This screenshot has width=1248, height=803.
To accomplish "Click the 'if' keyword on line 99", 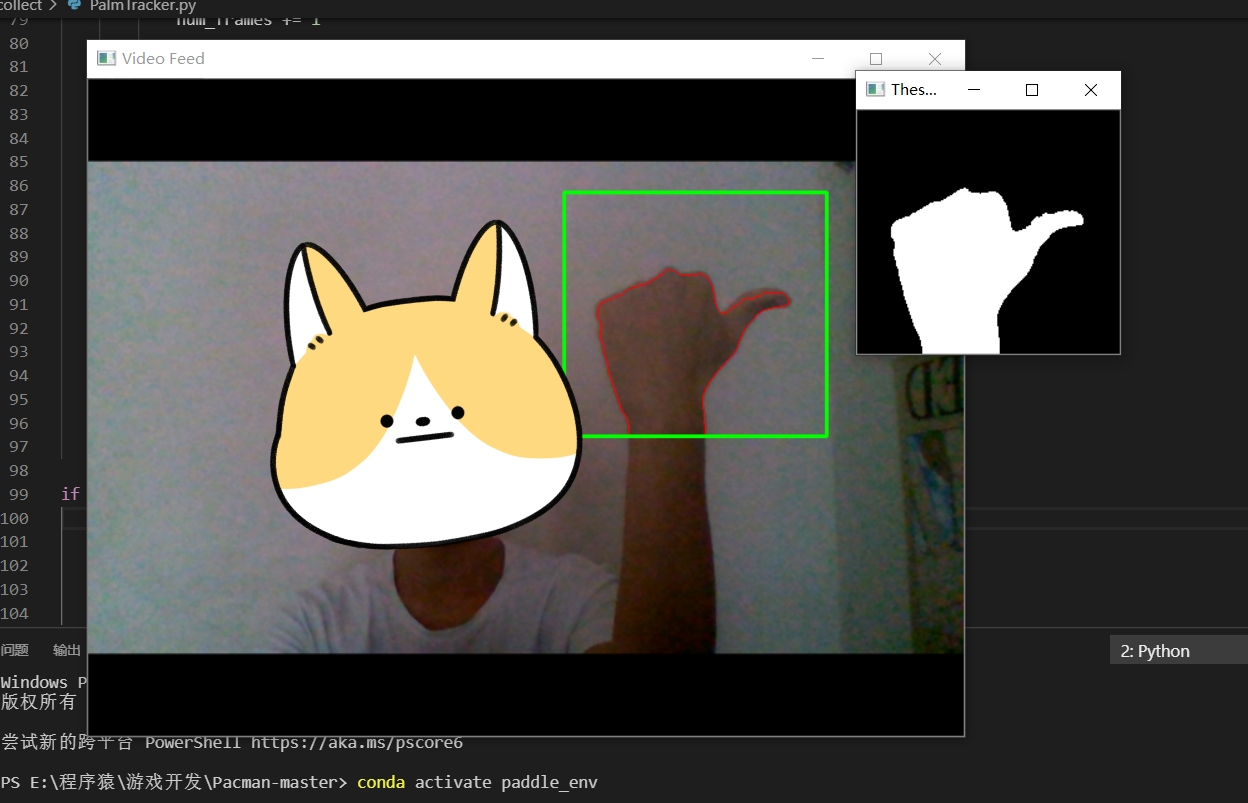I will [70, 494].
